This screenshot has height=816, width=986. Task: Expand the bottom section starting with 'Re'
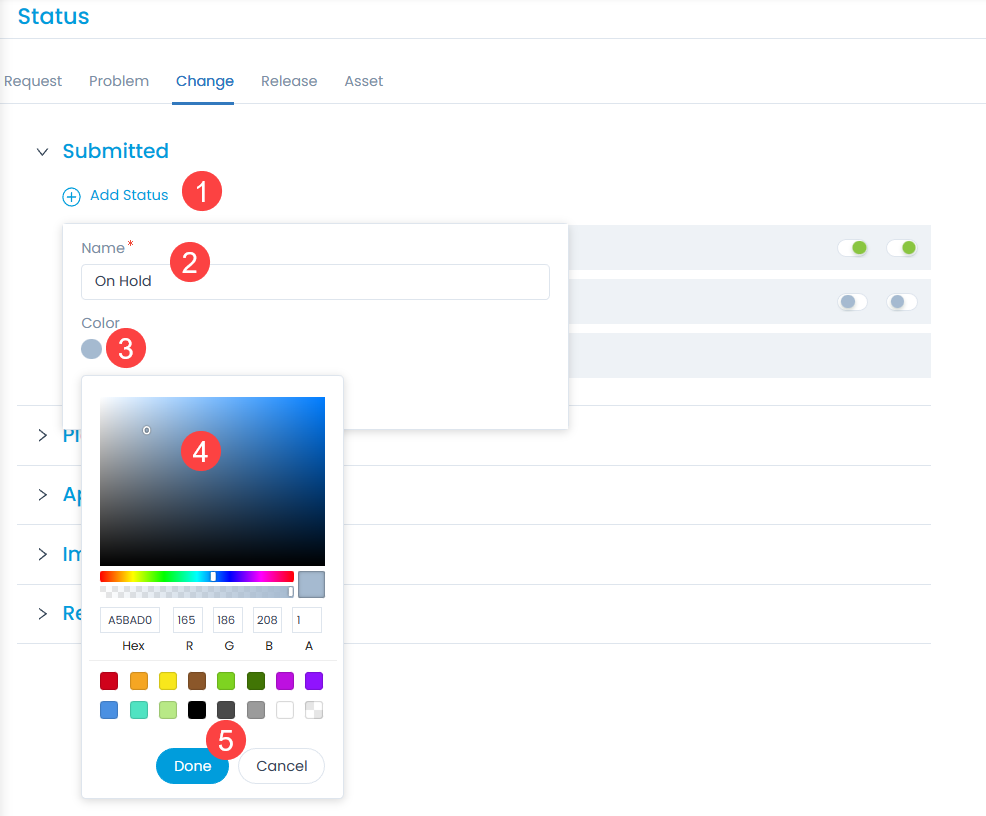pyautogui.click(x=41, y=613)
